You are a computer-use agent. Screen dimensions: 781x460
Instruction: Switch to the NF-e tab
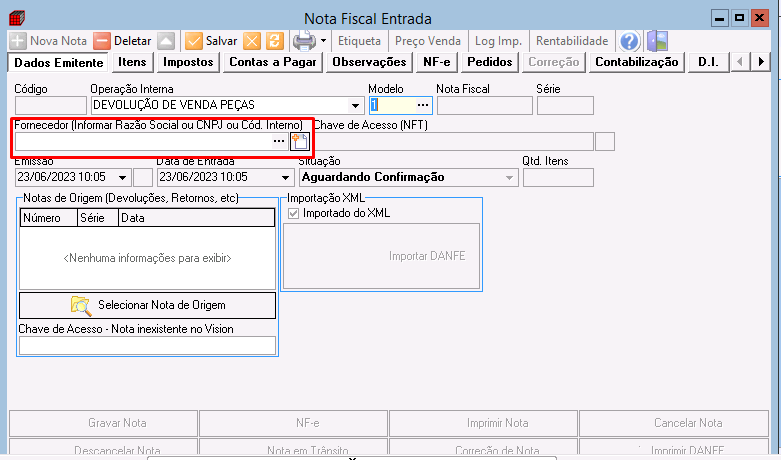coord(436,62)
